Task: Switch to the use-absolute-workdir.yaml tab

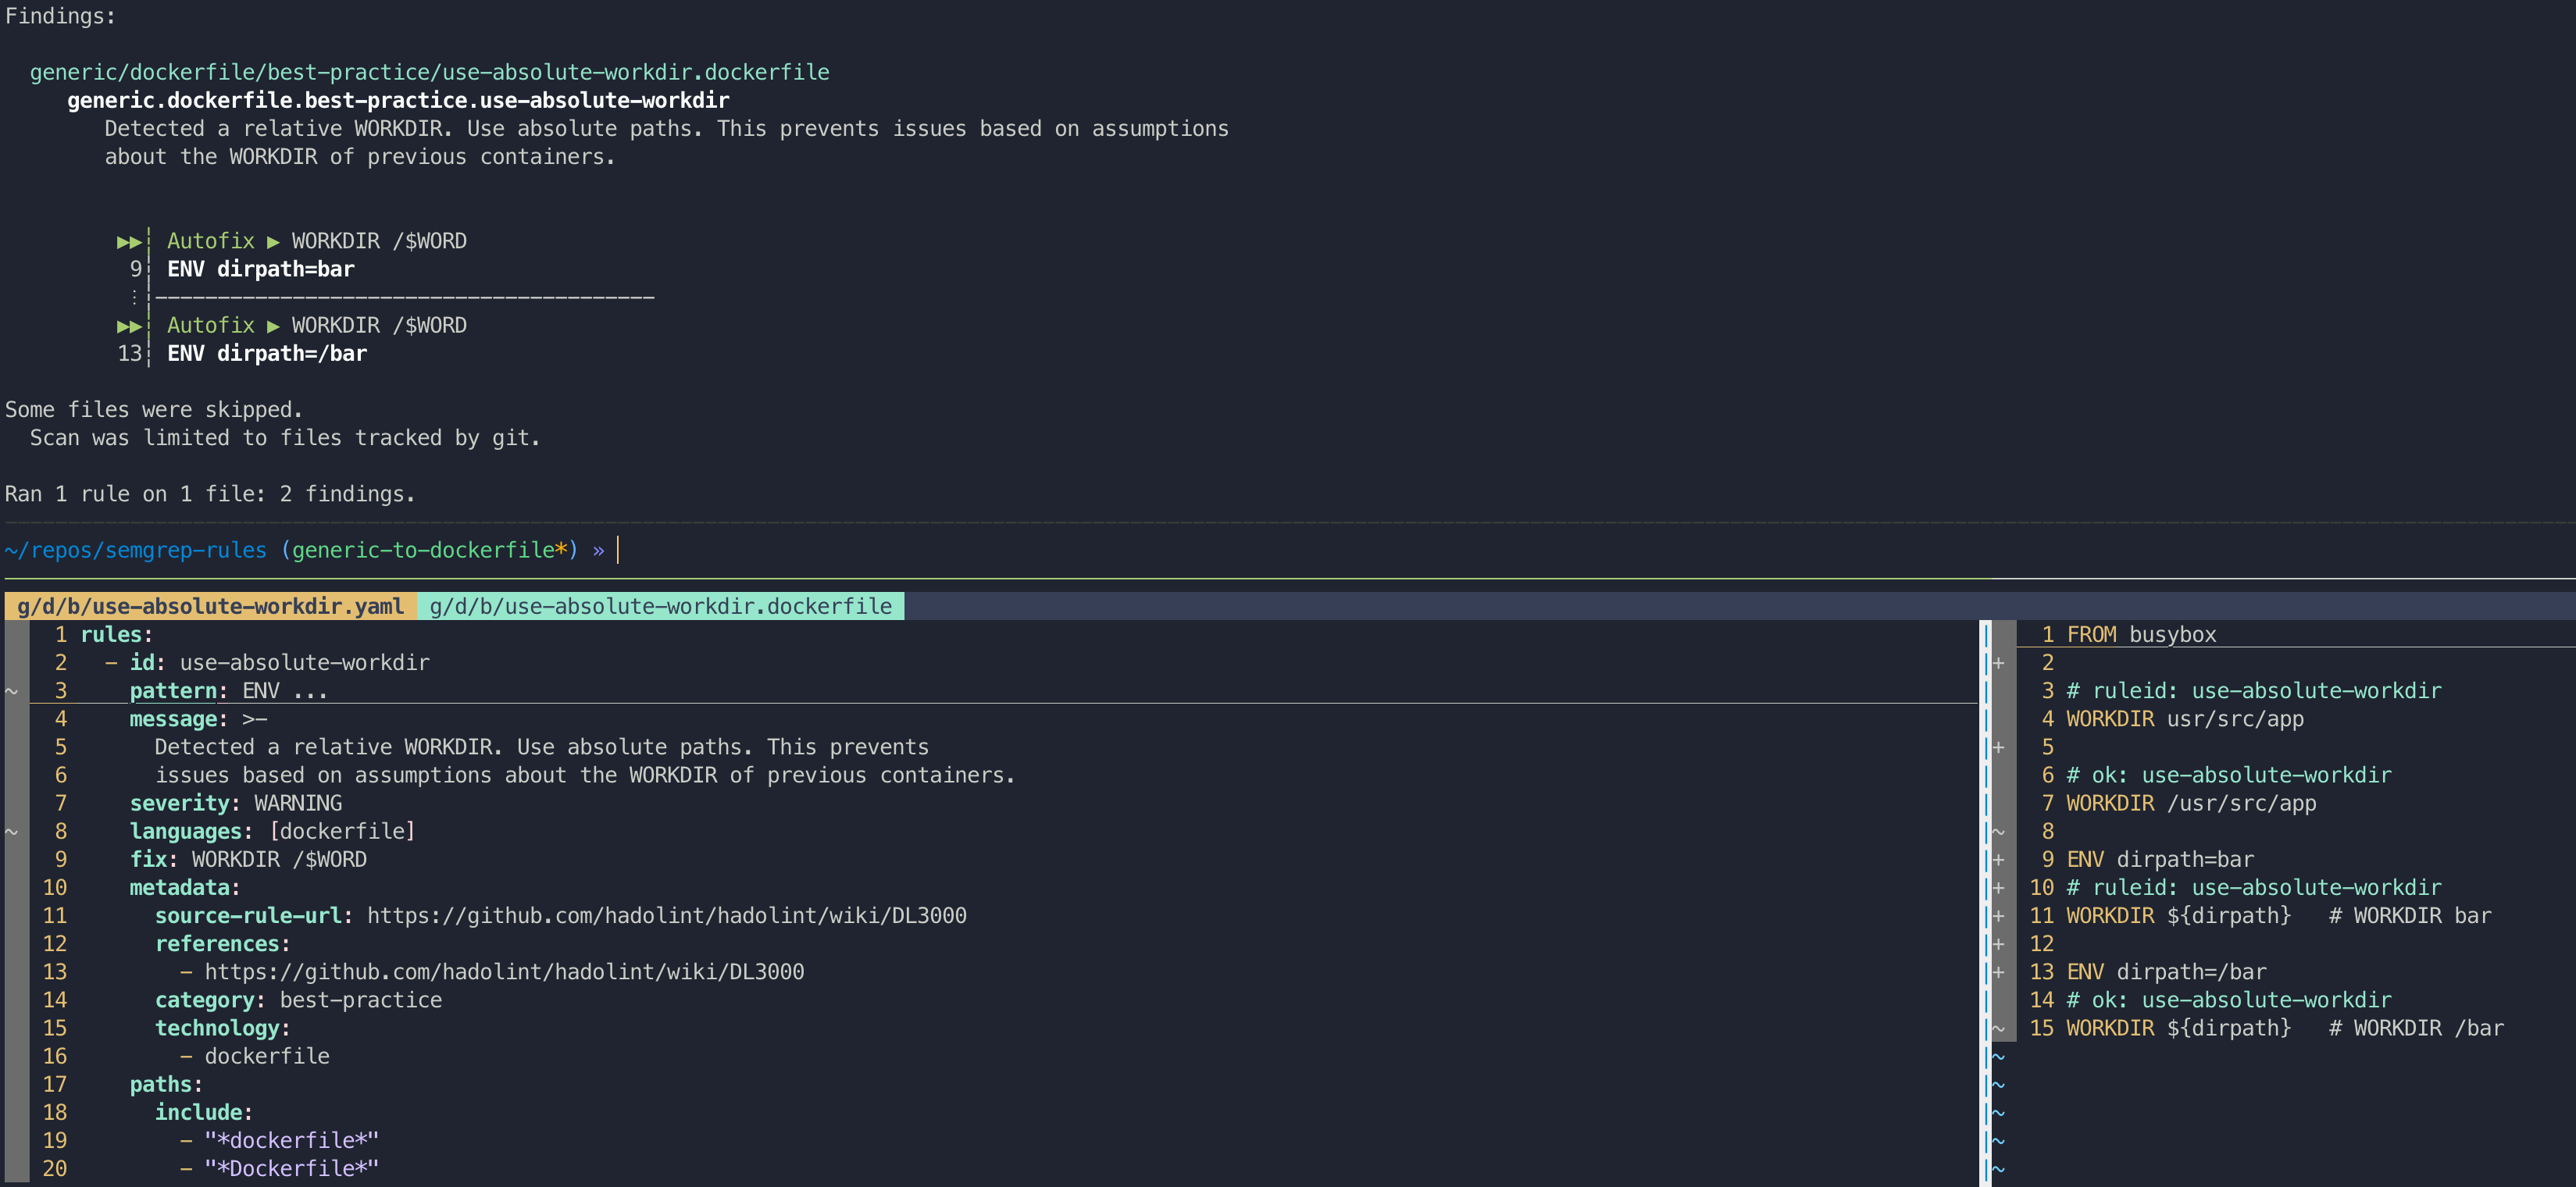Action: pos(207,606)
